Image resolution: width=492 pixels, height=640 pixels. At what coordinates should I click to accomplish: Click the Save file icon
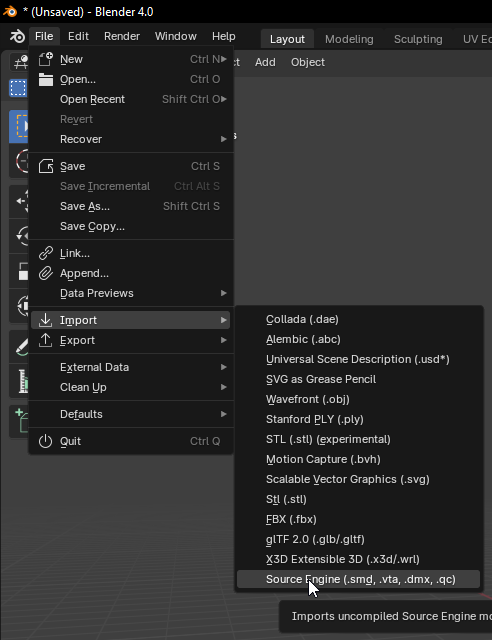[46, 166]
